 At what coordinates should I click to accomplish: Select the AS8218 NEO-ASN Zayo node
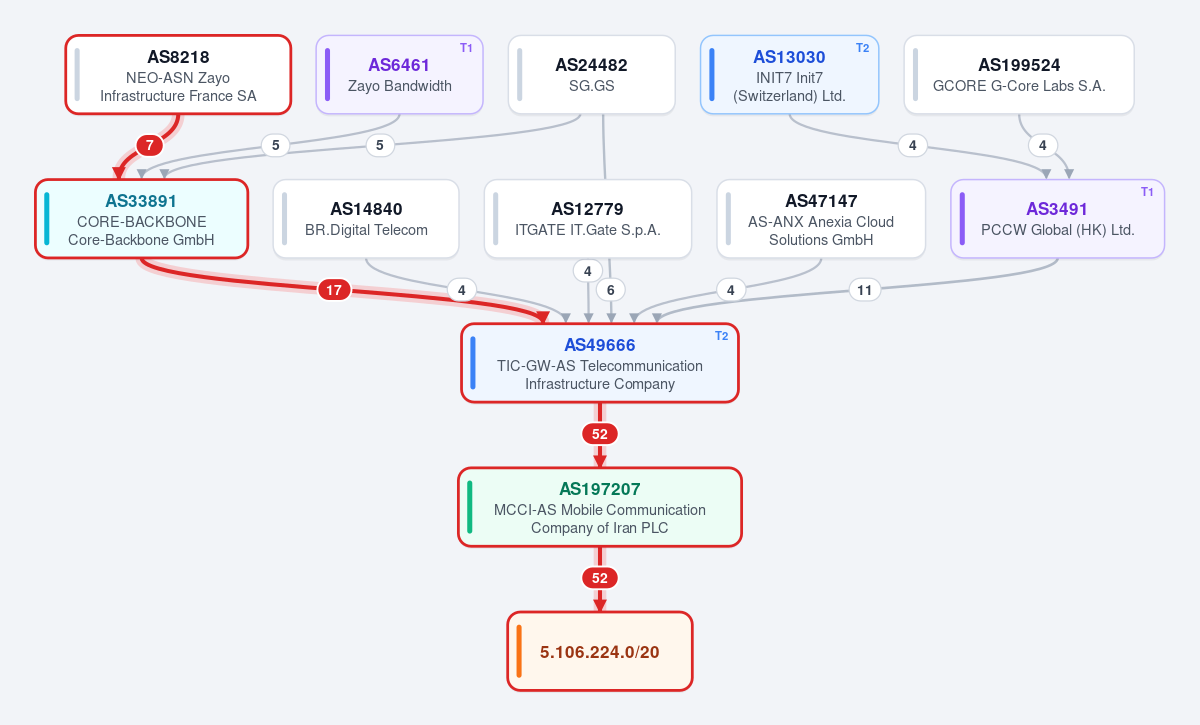coord(178,75)
